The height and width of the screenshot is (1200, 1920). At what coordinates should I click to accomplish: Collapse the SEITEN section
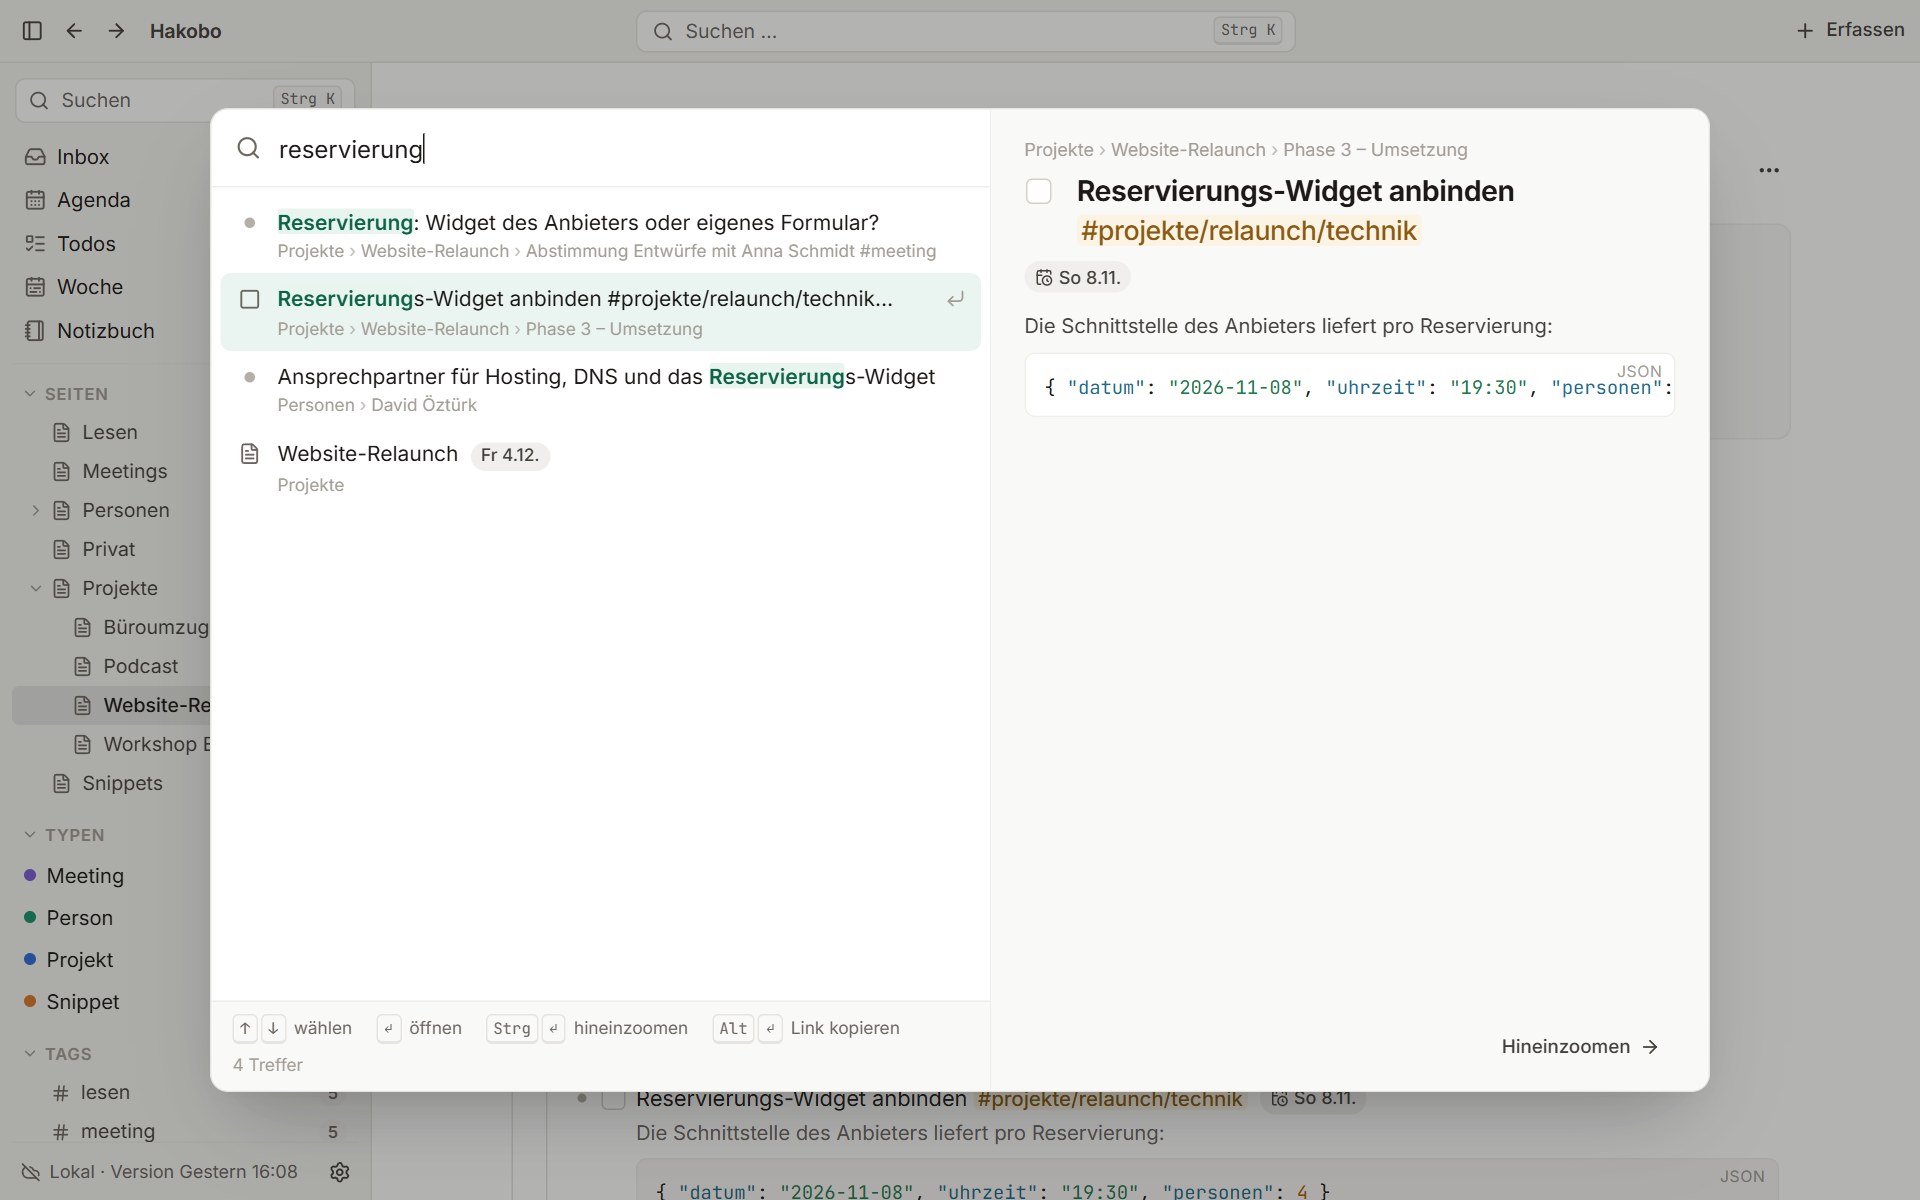(x=30, y=394)
